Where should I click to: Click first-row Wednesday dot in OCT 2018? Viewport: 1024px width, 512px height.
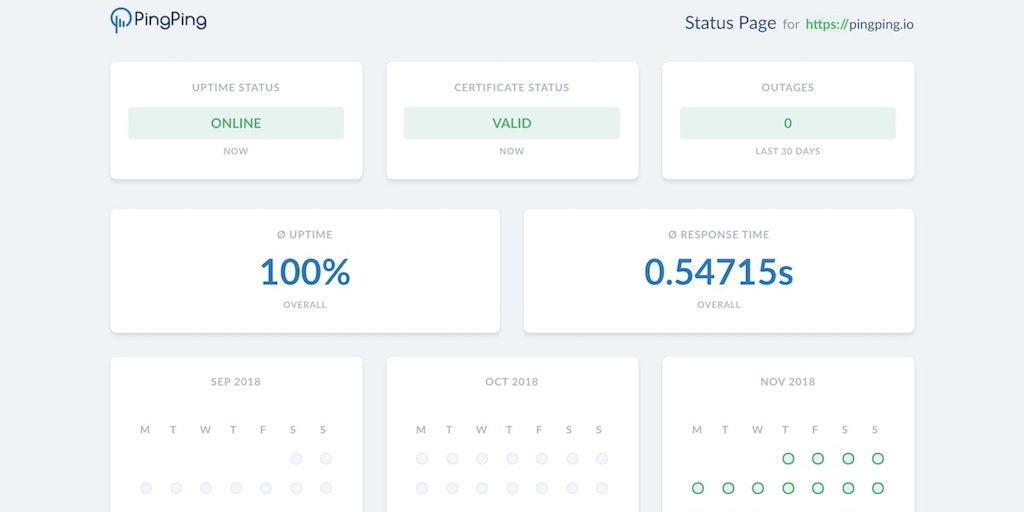[x=482, y=458]
